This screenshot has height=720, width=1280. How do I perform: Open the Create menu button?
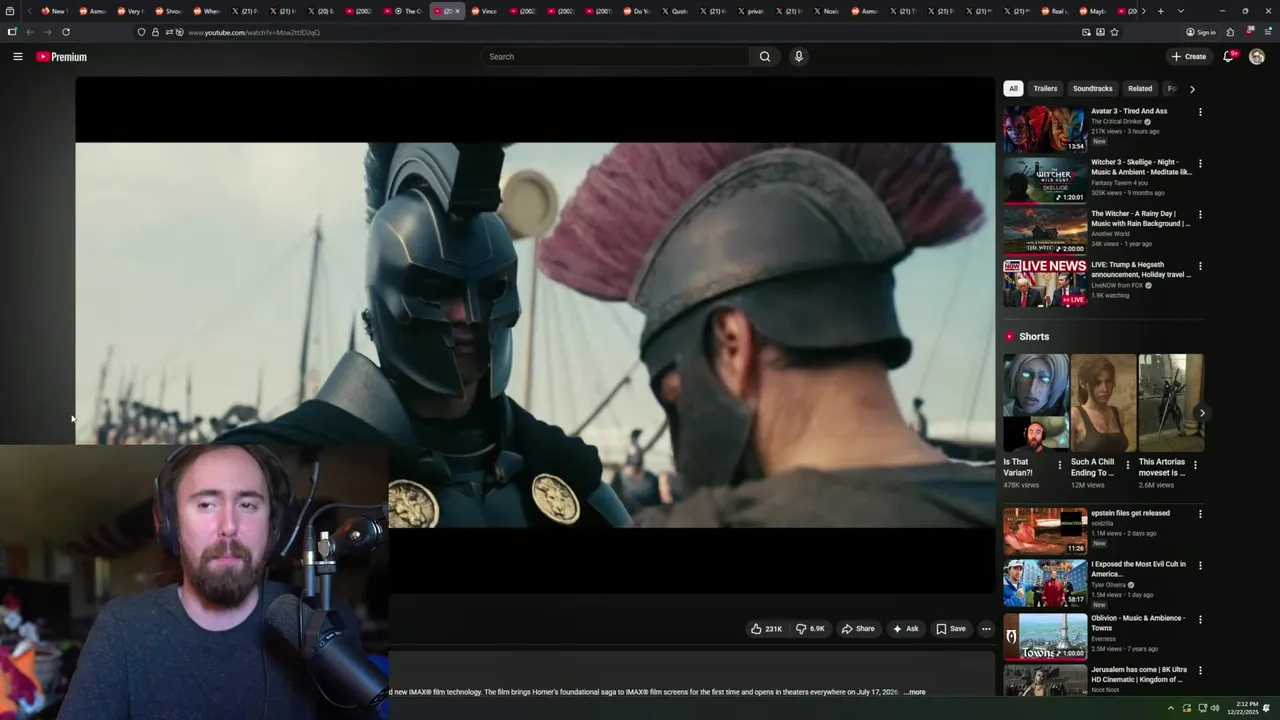pyautogui.click(x=1189, y=57)
